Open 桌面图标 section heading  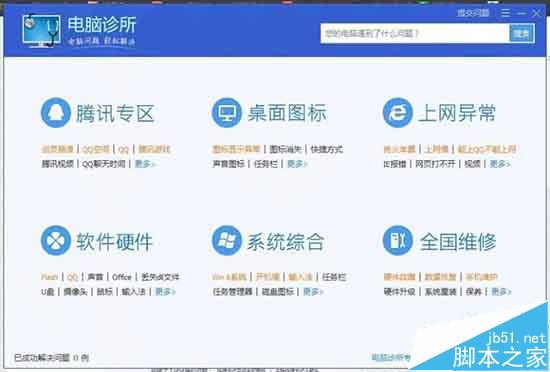coord(287,113)
